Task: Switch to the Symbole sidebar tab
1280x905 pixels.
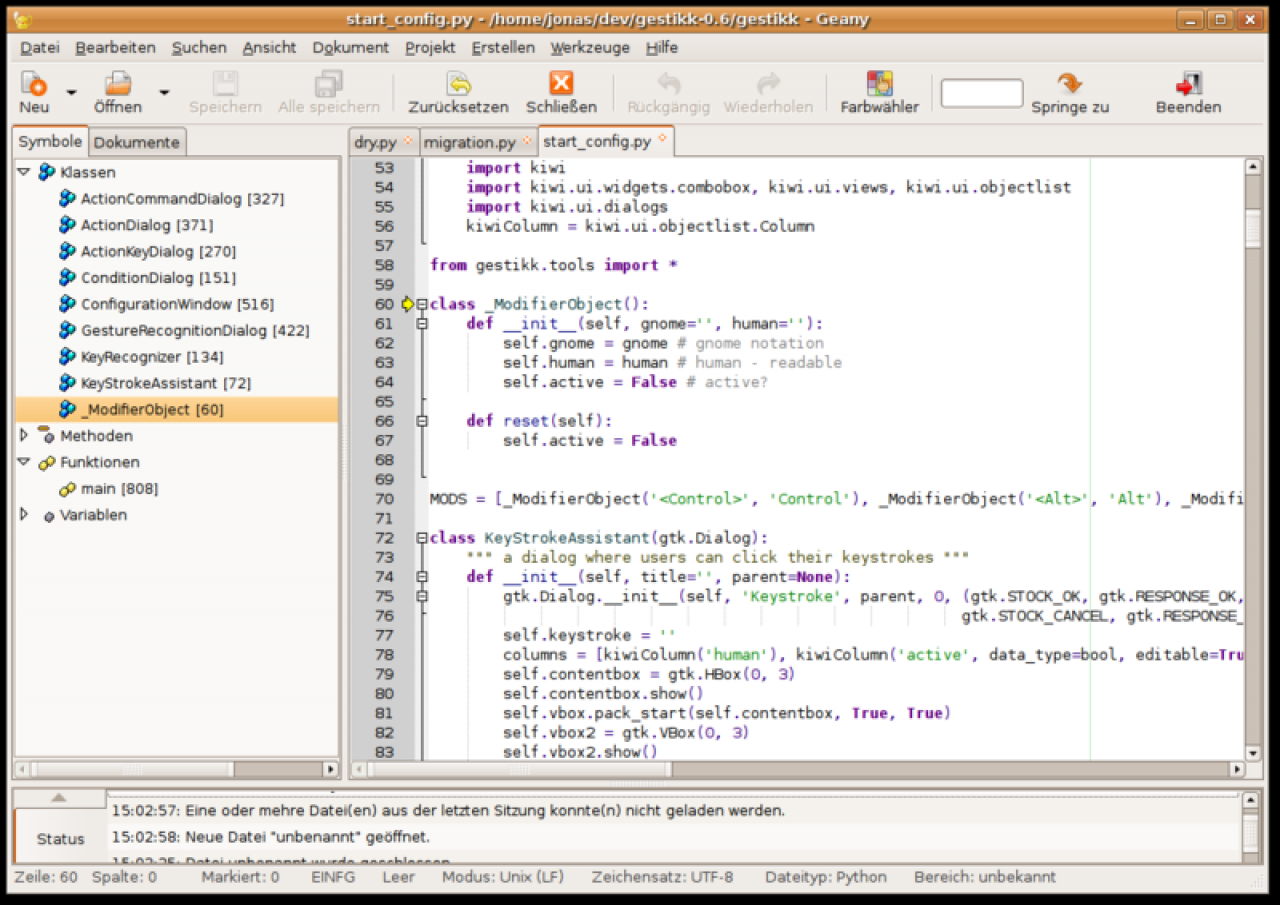Action: click(51, 141)
